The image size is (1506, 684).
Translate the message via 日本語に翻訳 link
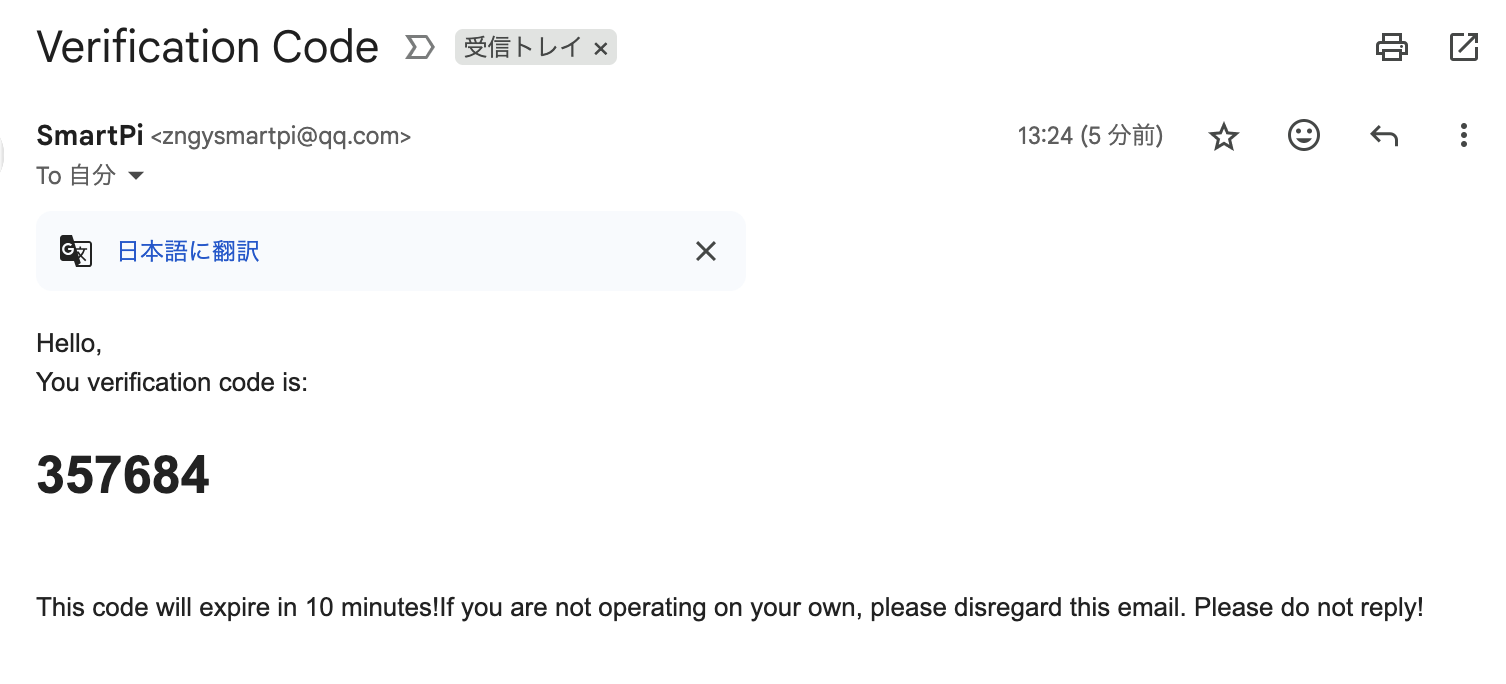click(189, 251)
